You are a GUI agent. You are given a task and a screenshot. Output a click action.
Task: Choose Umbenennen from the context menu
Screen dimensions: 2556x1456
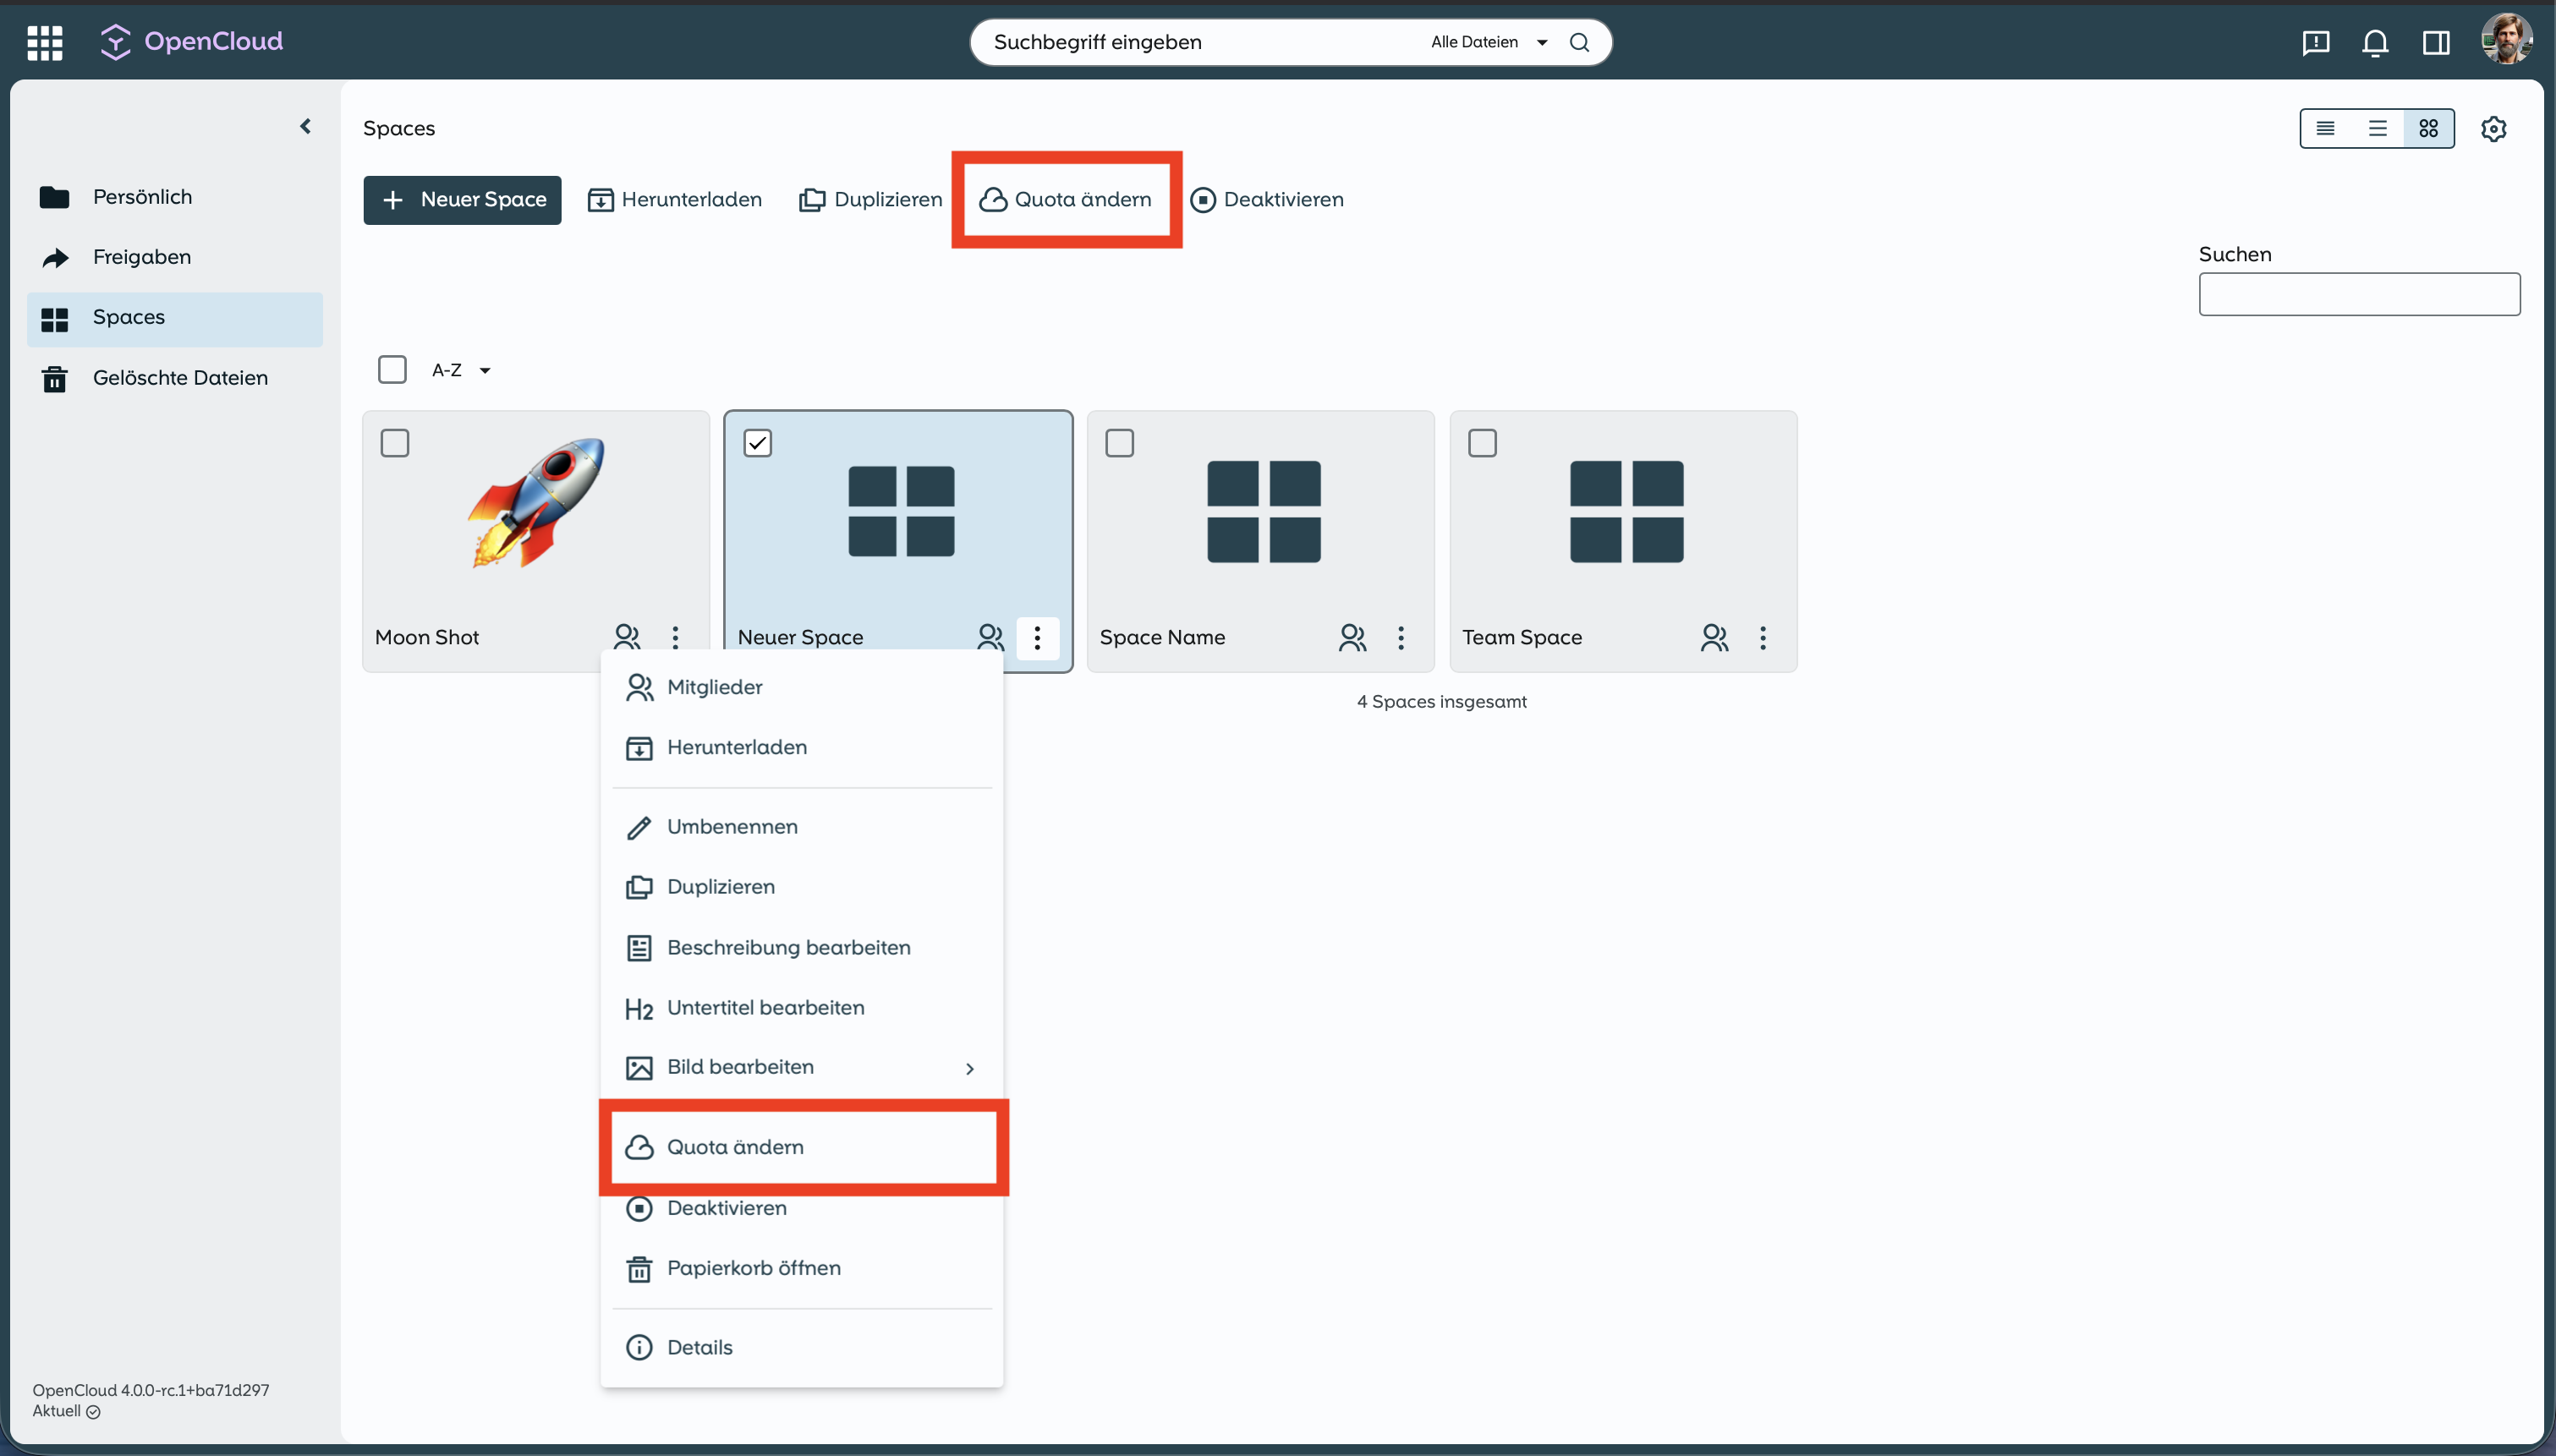pos(732,827)
